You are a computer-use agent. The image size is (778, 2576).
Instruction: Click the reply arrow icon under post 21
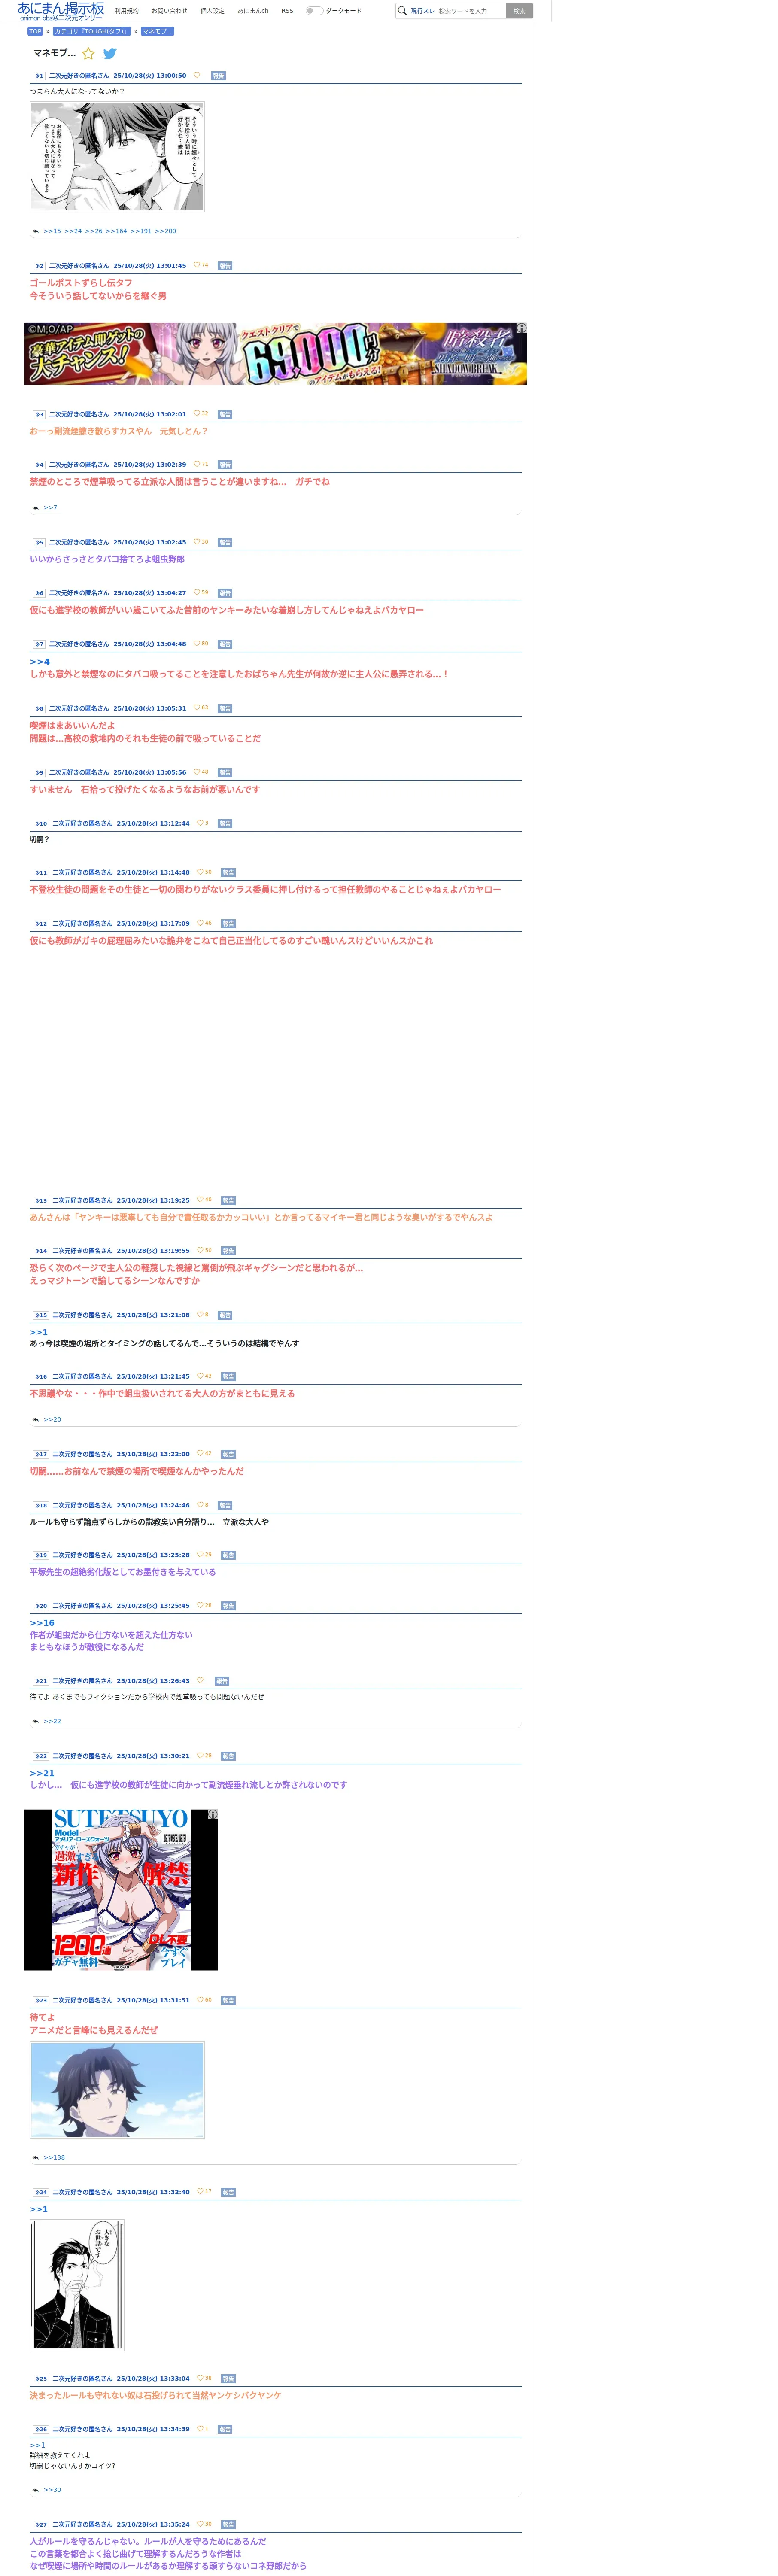(35, 1721)
